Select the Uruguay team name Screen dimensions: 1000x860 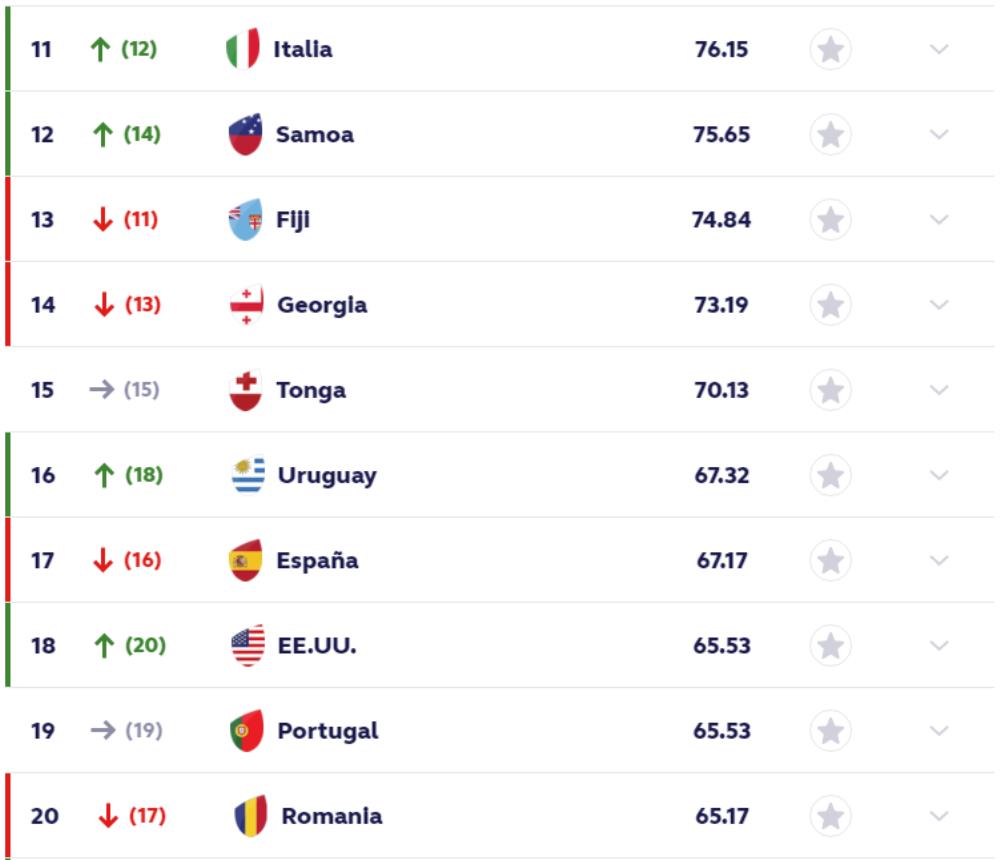tap(327, 475)
